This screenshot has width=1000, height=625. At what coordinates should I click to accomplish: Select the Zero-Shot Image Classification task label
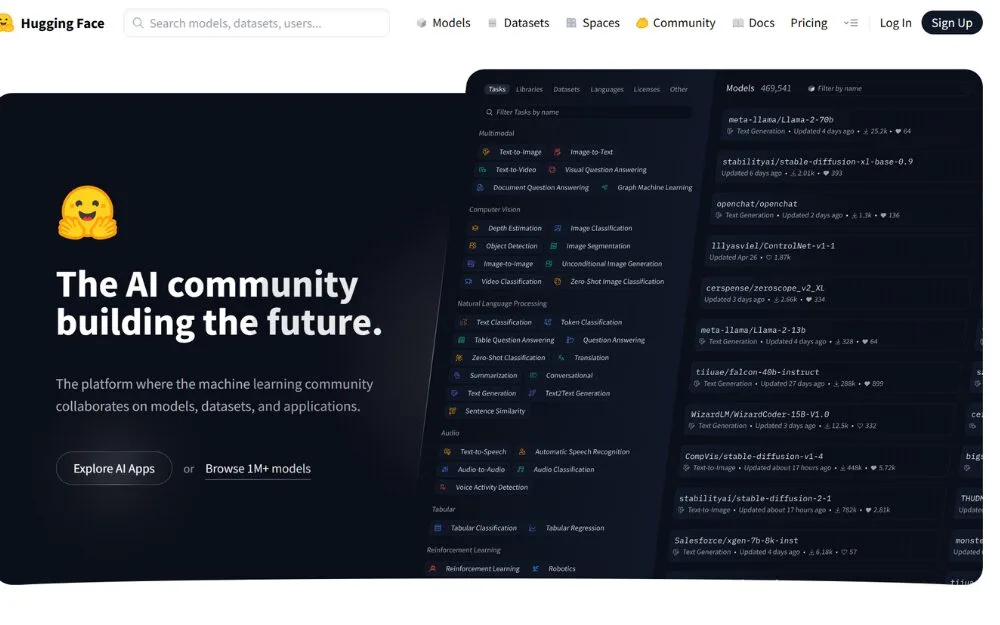617,281
